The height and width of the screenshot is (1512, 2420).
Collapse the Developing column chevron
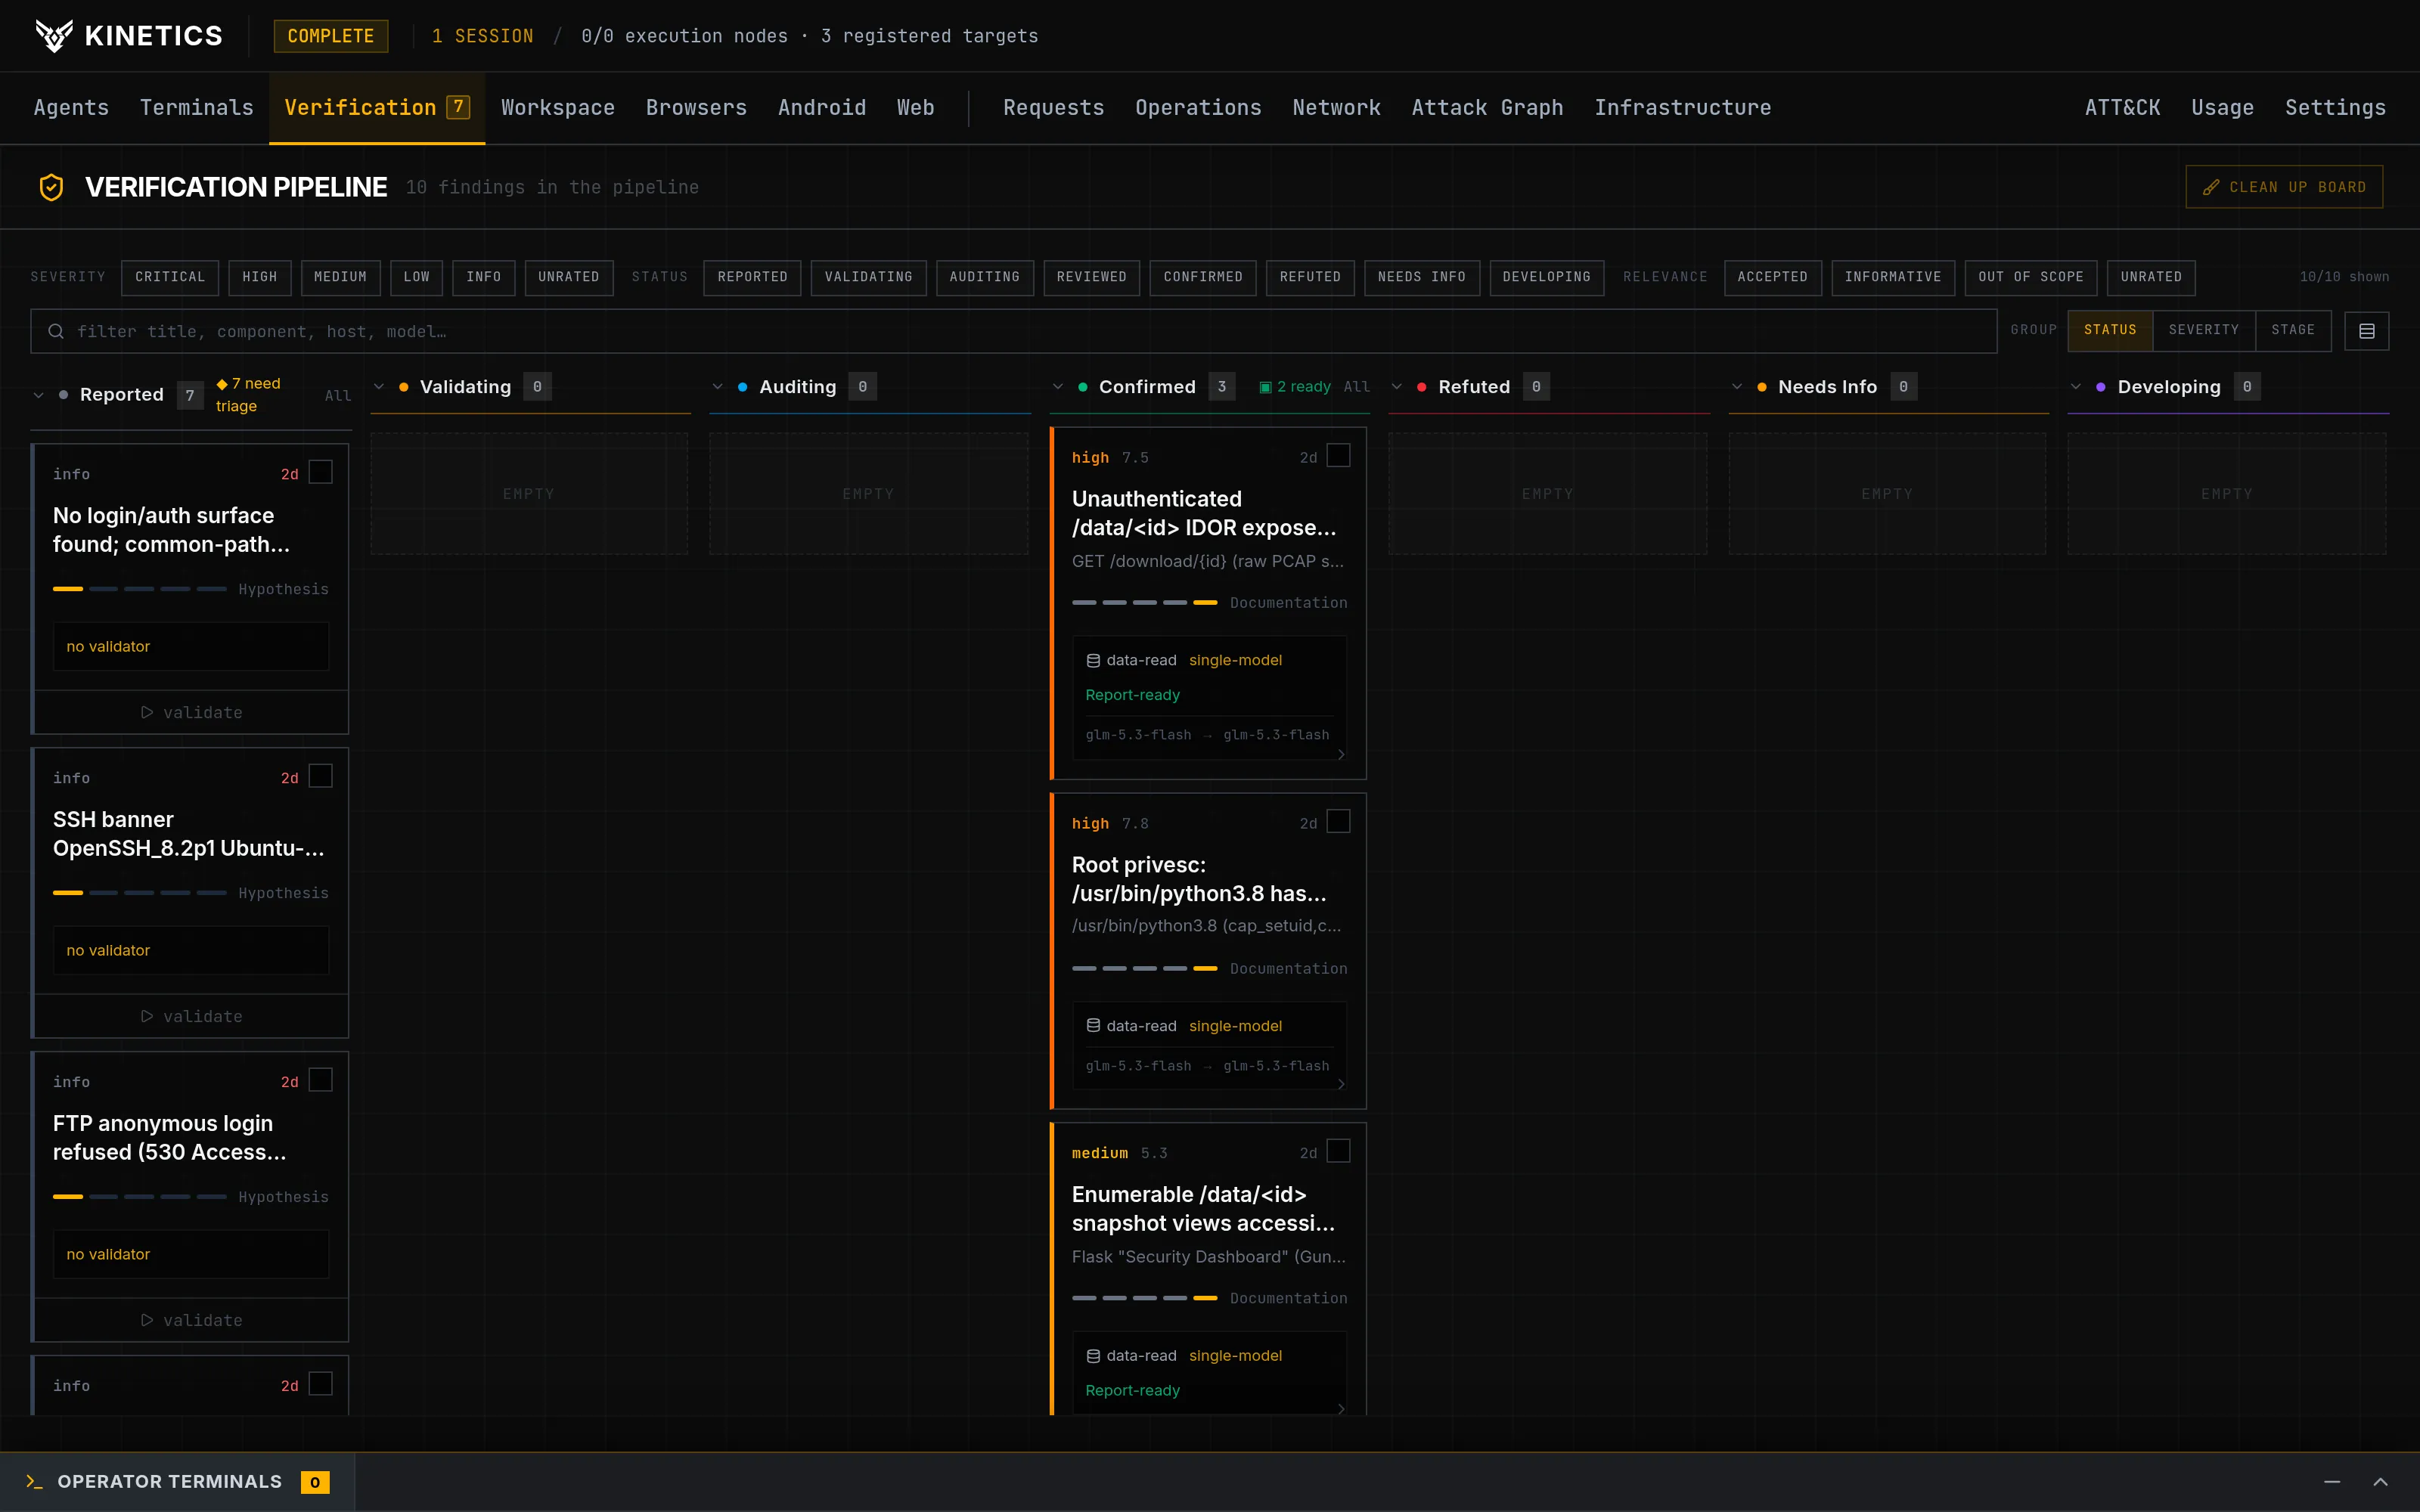(x=2075, y=387)
